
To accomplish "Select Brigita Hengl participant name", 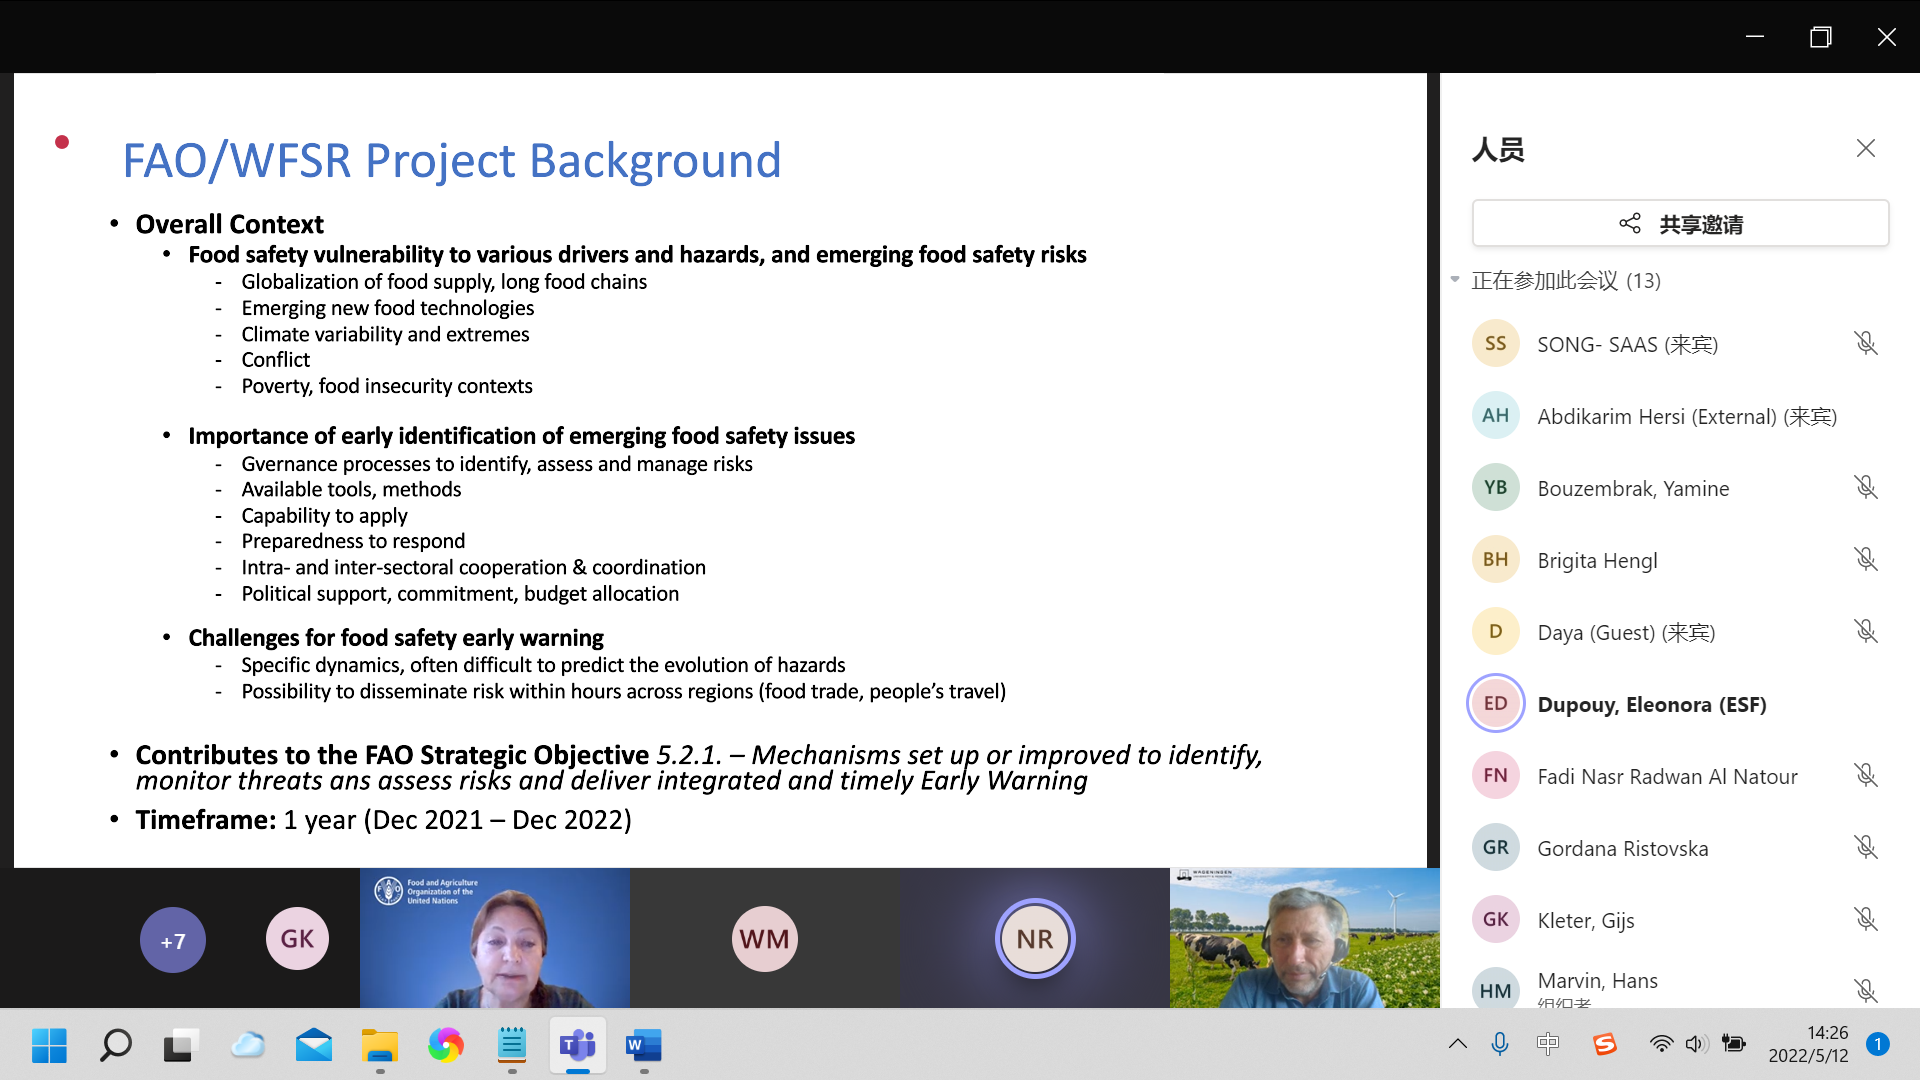I will [x=1597, y=560].
